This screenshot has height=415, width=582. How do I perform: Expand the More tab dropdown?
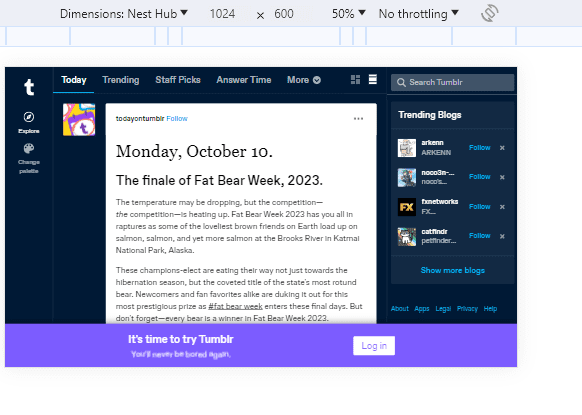tap(304, 80)
